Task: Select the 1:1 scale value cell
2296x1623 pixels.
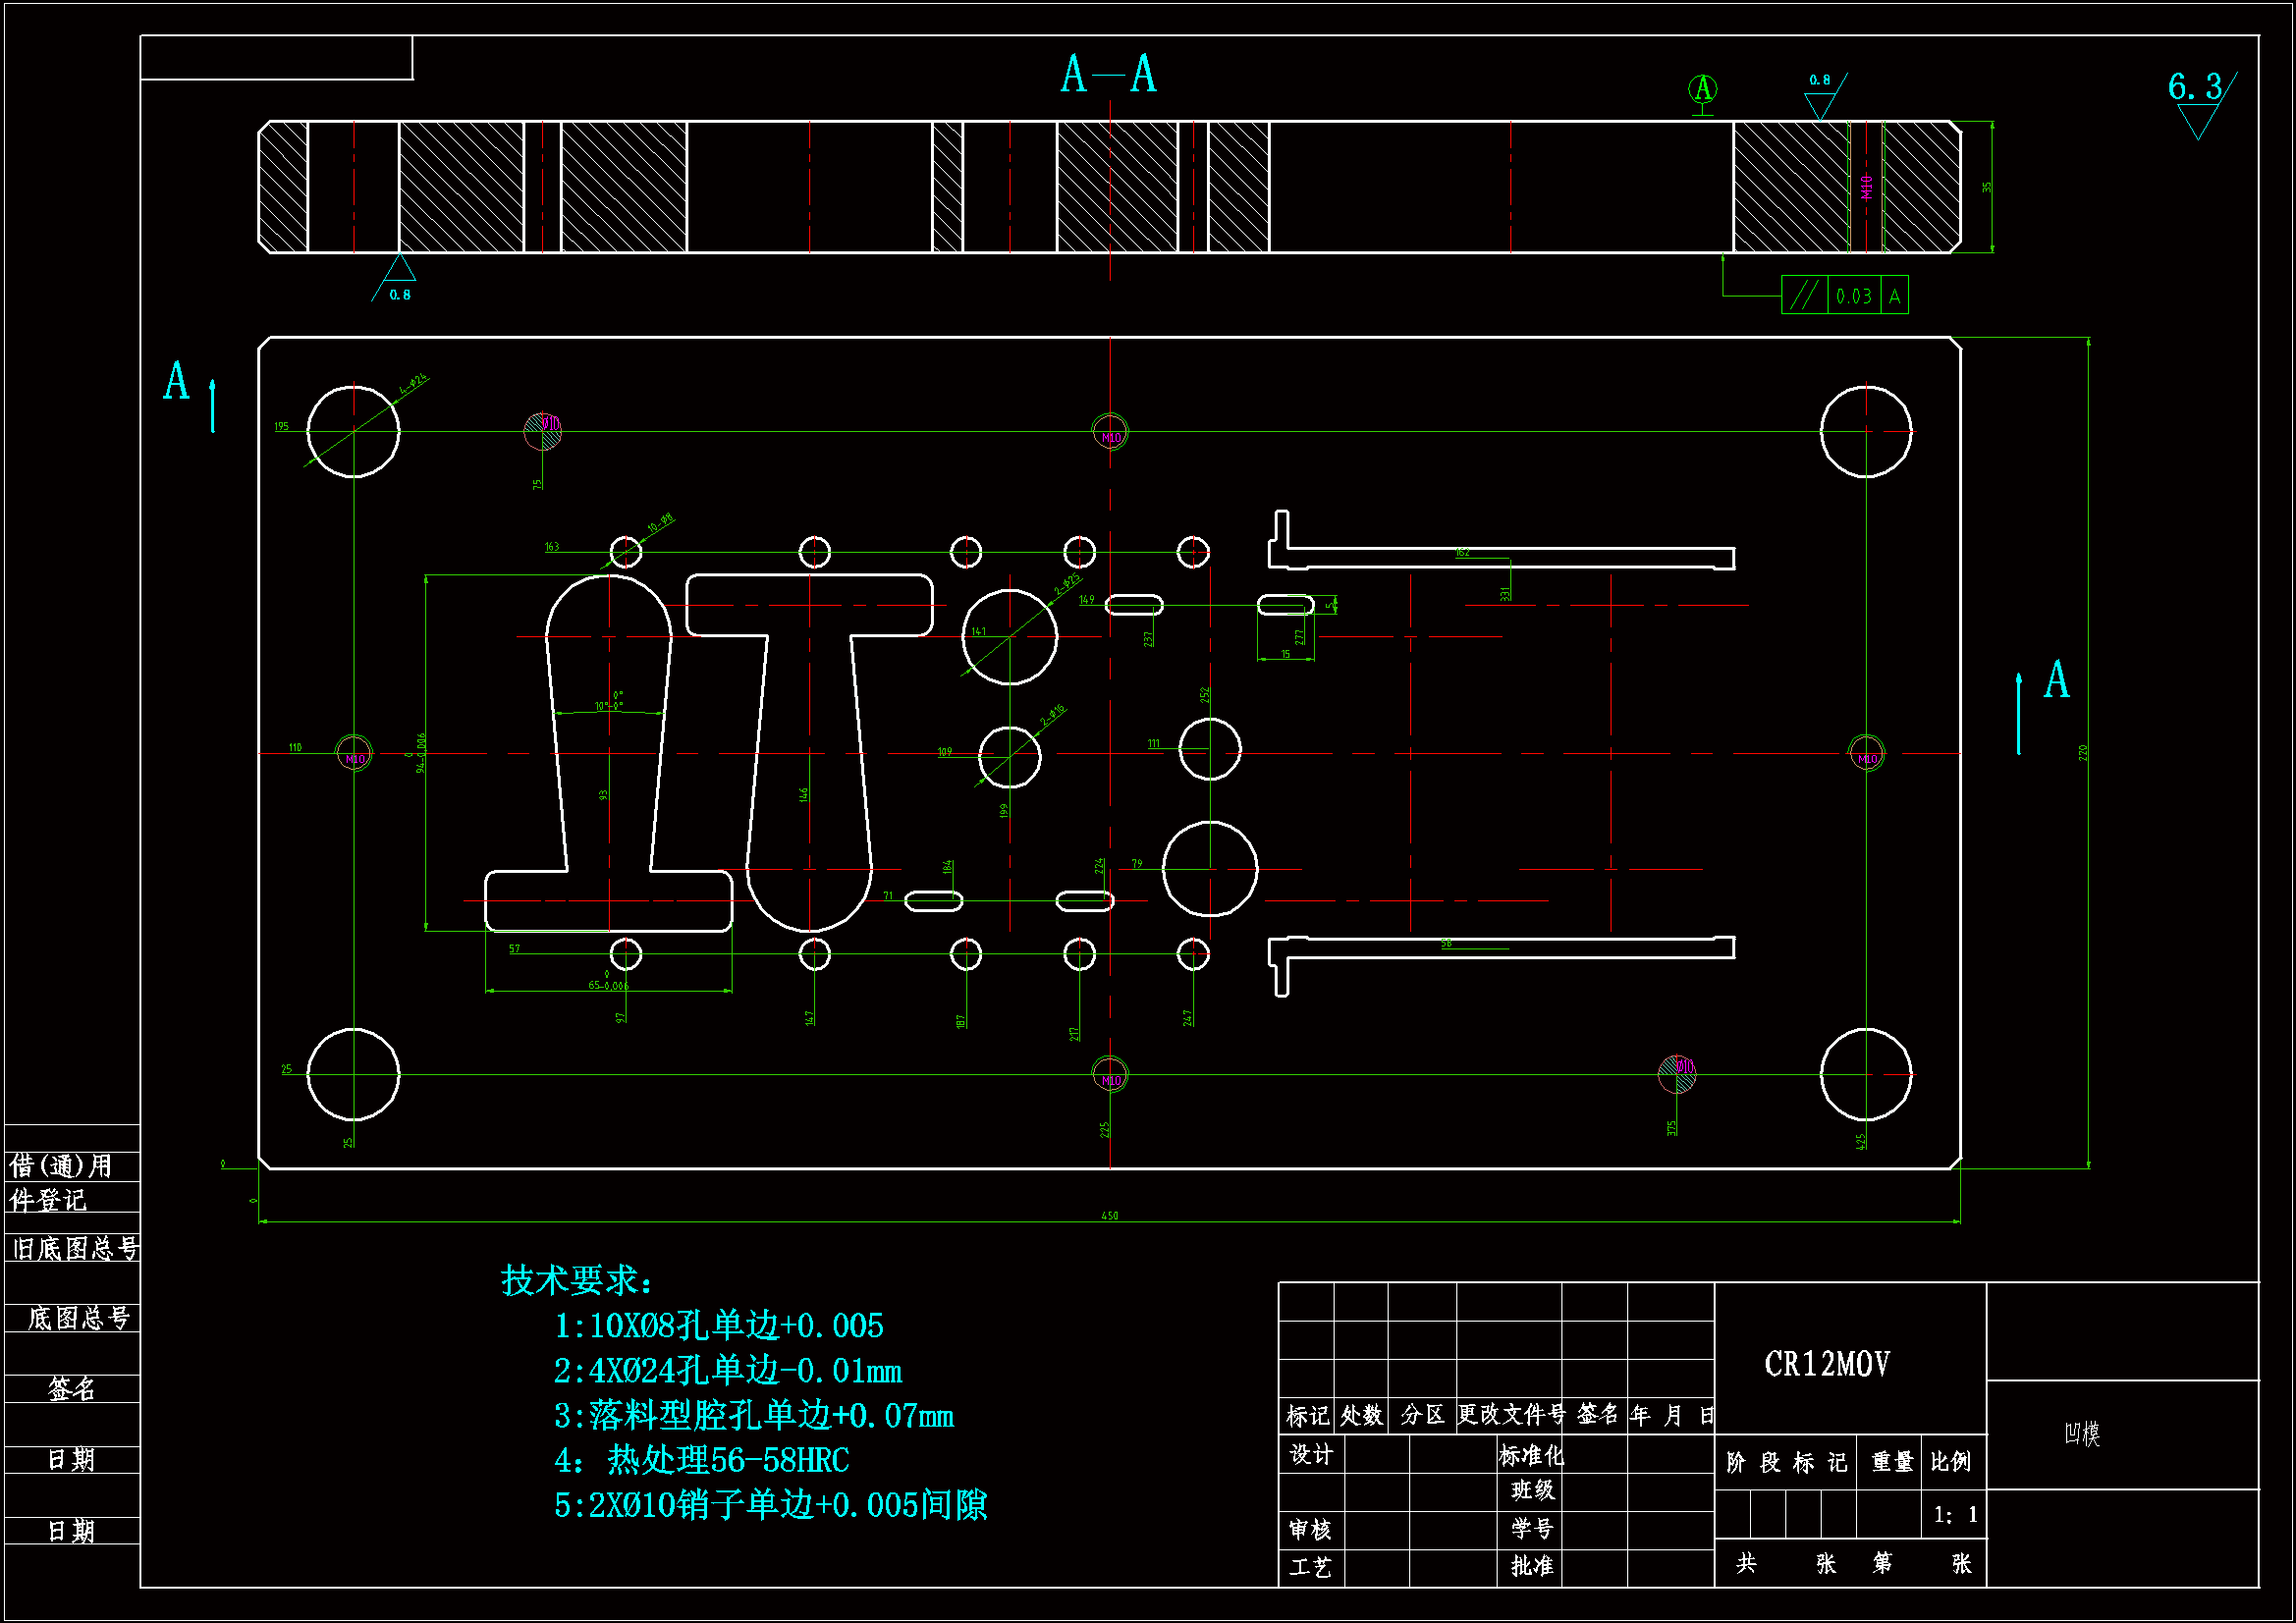Action: [x=1954, y=1515]
